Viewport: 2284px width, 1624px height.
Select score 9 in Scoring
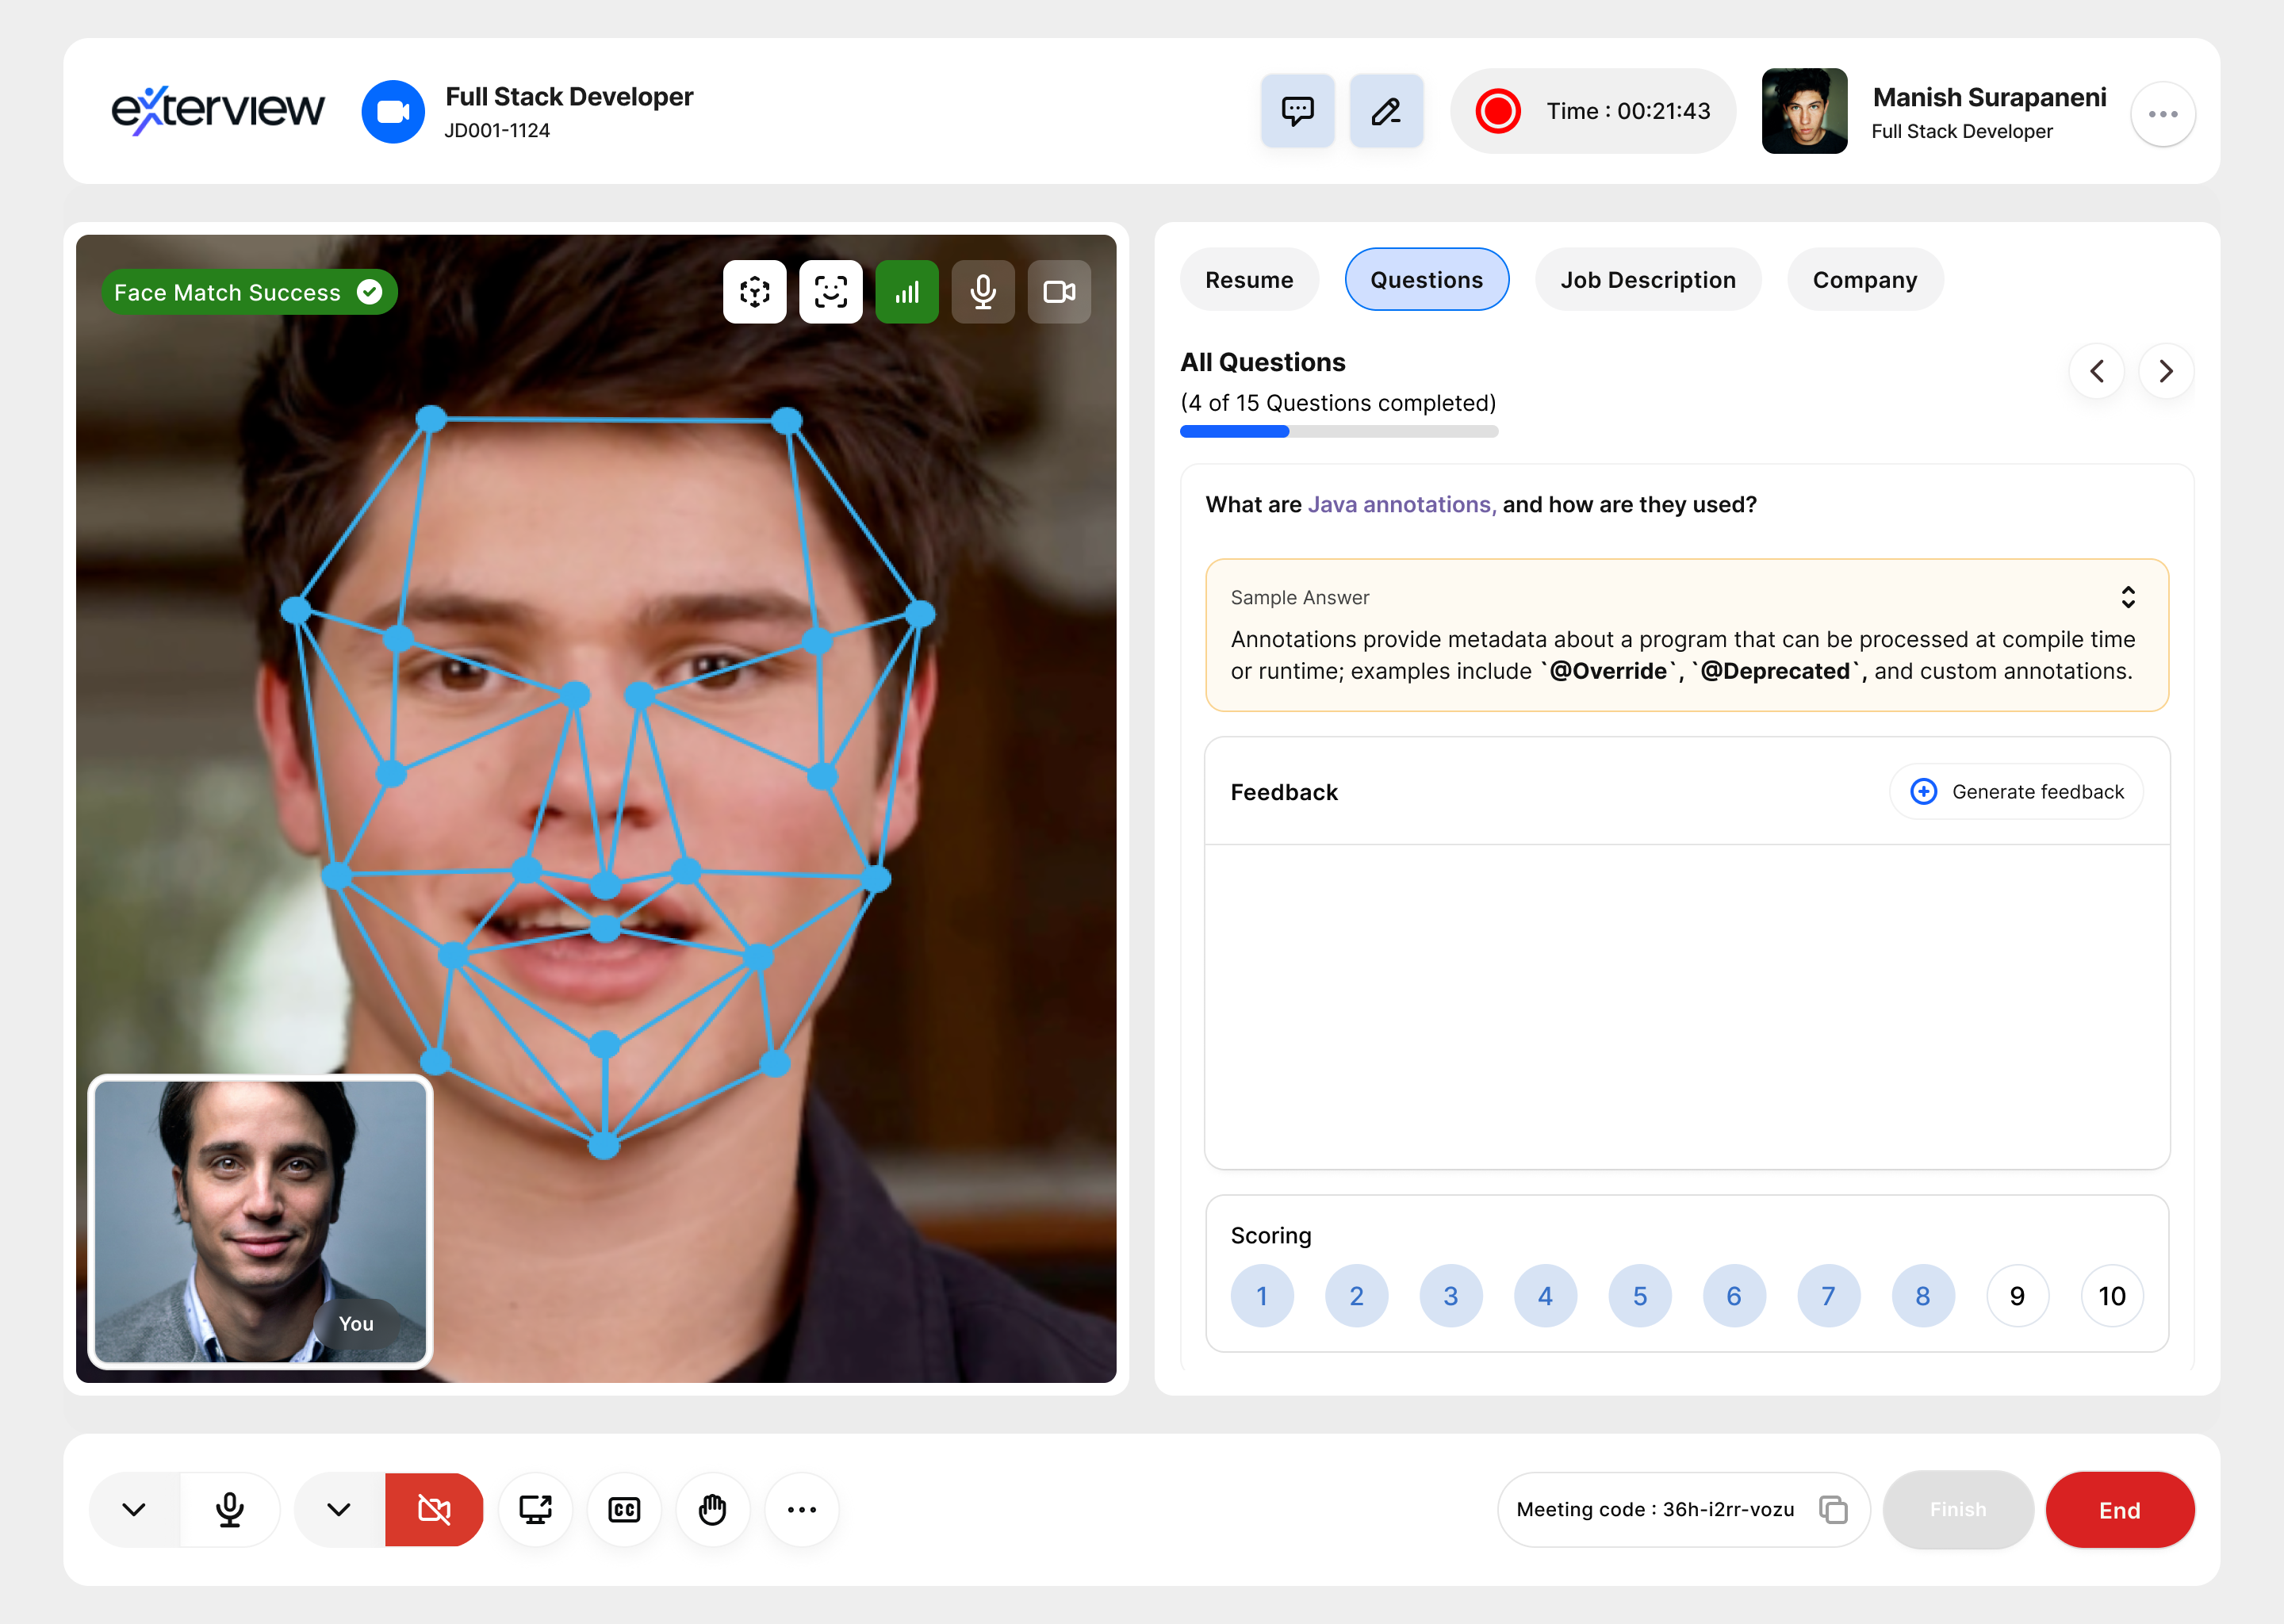(2017, 1296)
